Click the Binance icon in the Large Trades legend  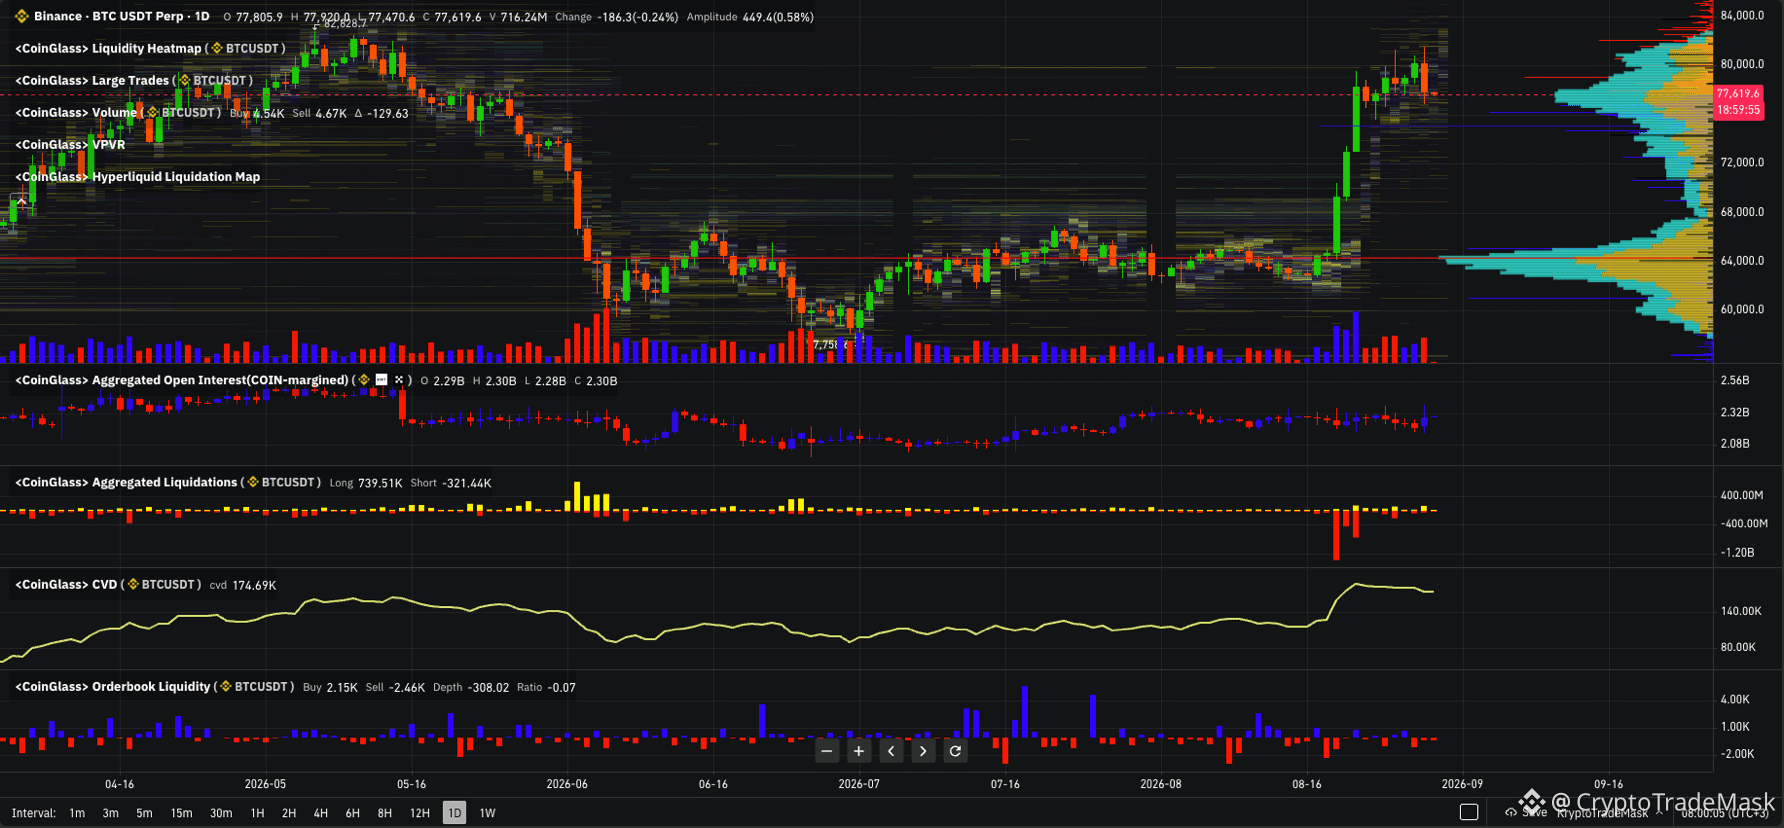(184, 80)
